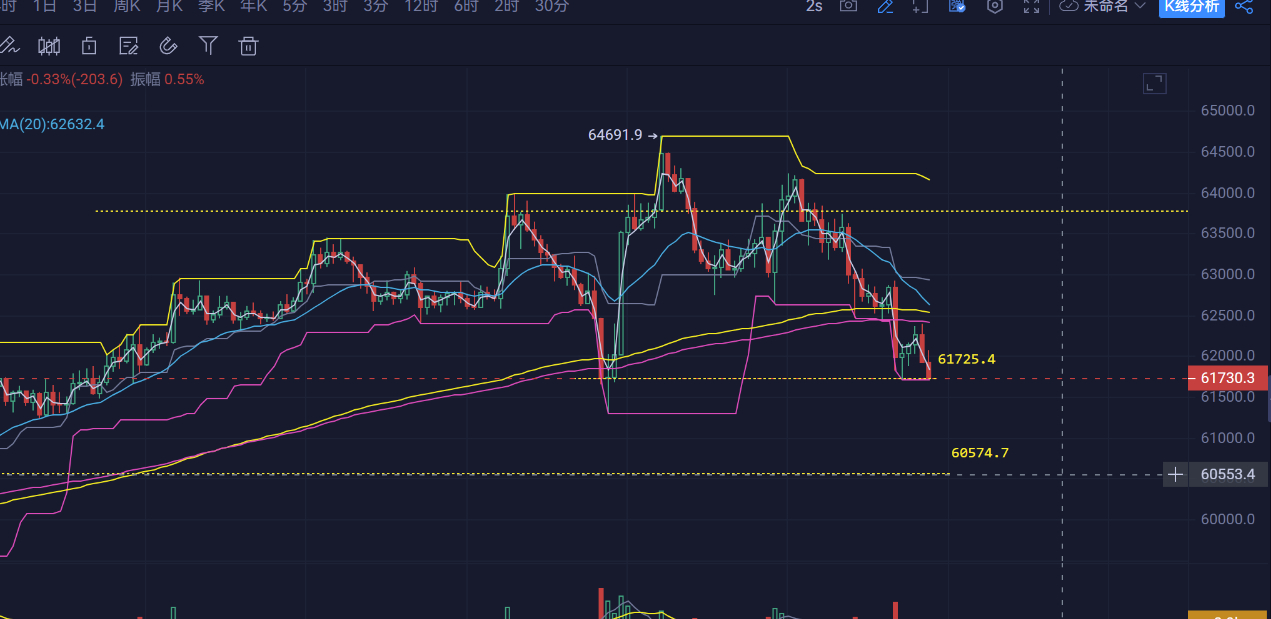Open the K线分析 button
This screenshot has width=1271, height=619.
(x=1191, y=6)
